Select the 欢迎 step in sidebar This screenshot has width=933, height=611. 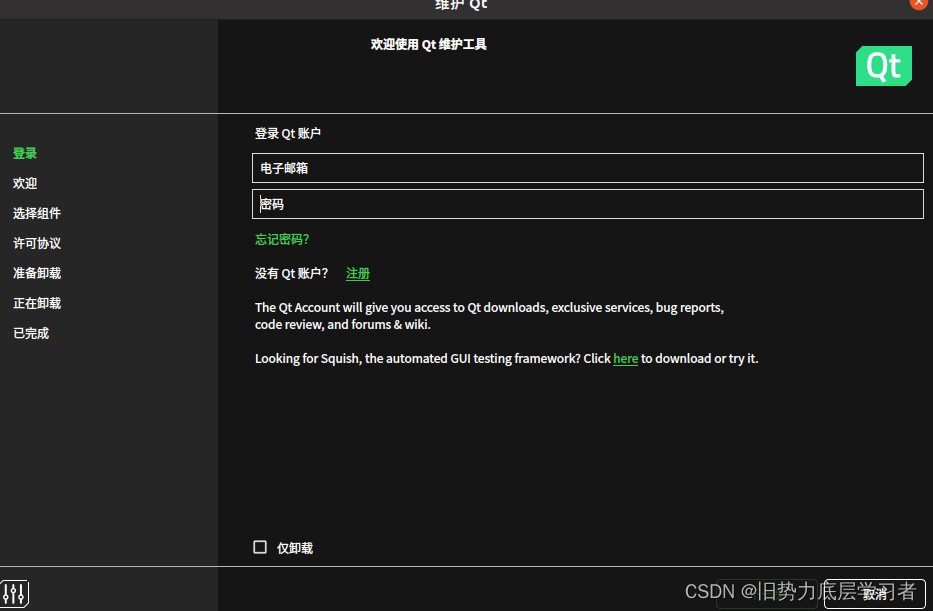25,183
